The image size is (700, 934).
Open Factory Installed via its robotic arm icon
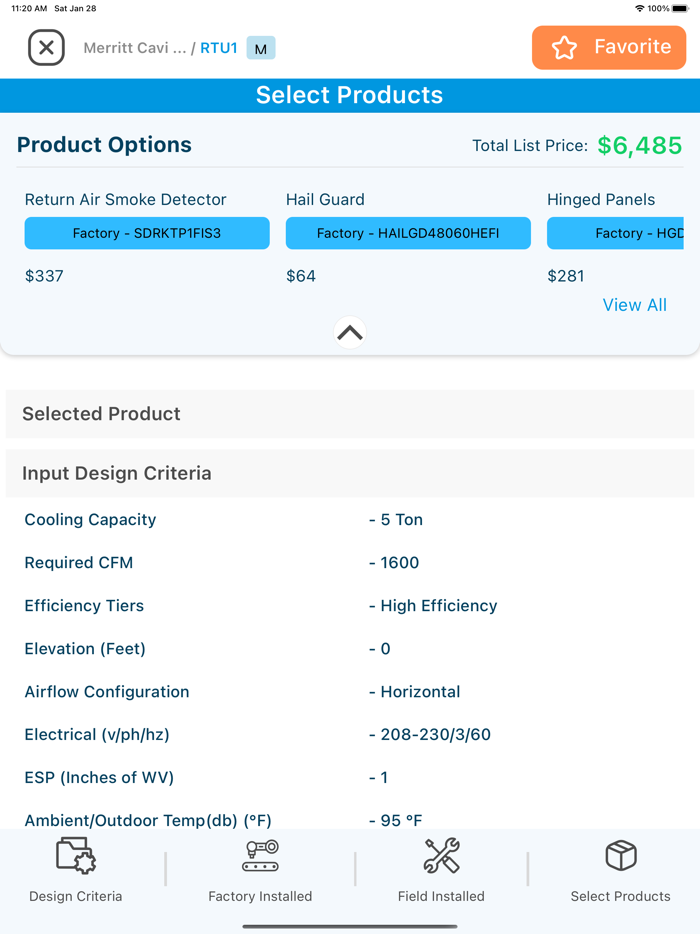(x=260, y=856)
